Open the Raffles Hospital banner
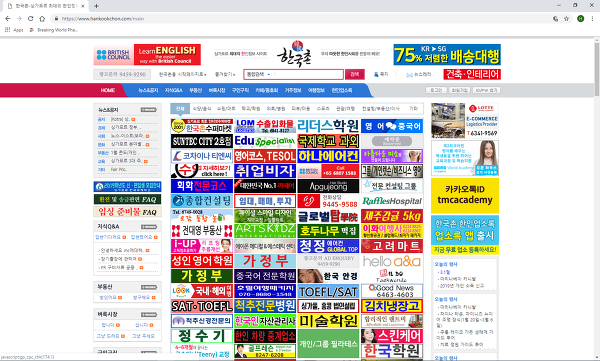 point(392,201)
